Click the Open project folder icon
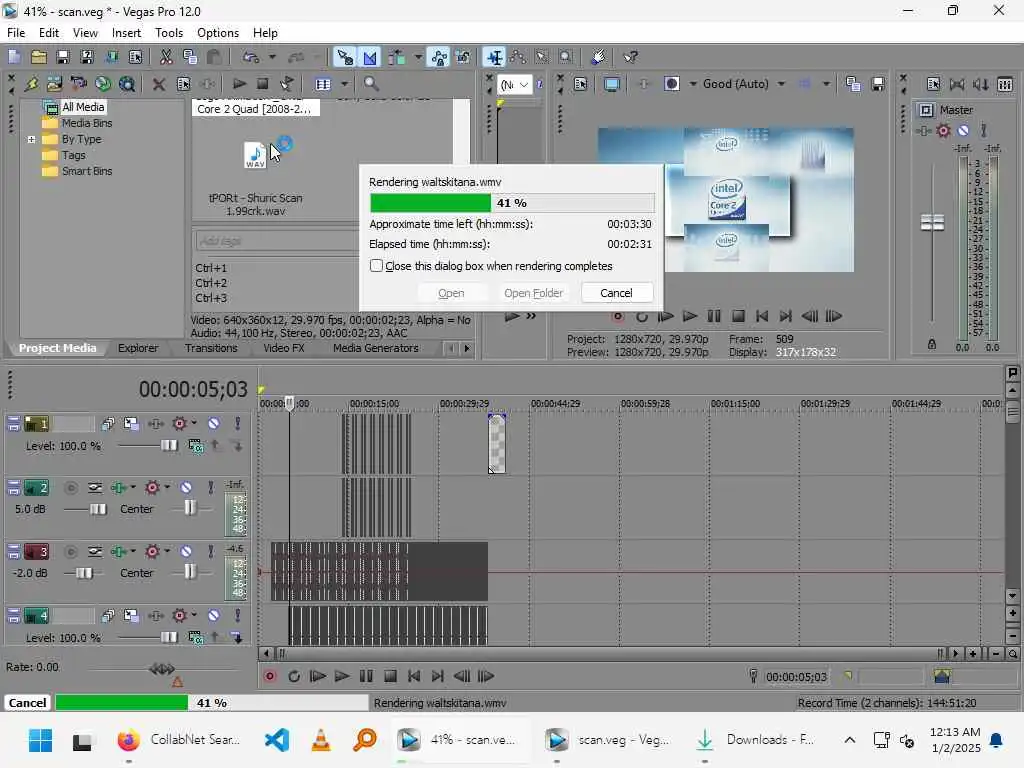This screenshot has width=1024, height=768. 39,57
